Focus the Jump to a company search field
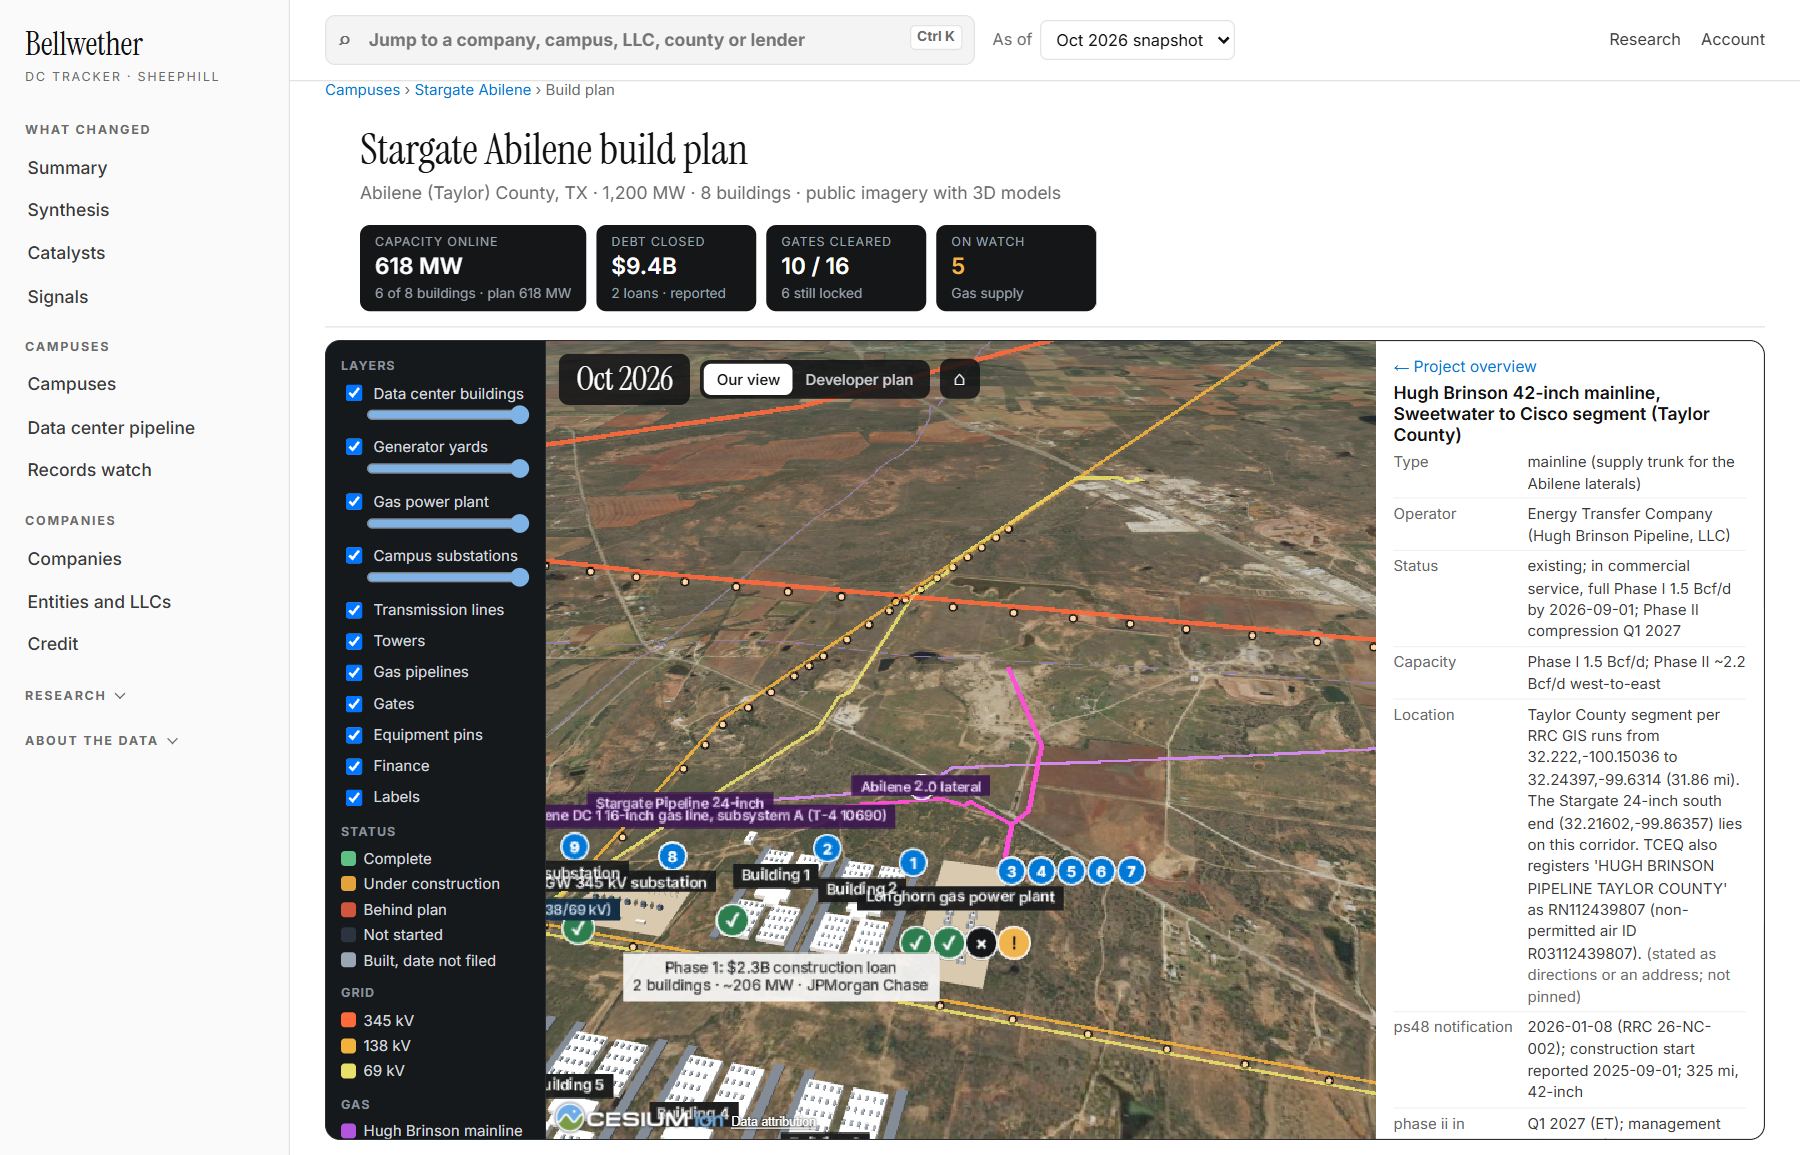 (x=650, y=40)
